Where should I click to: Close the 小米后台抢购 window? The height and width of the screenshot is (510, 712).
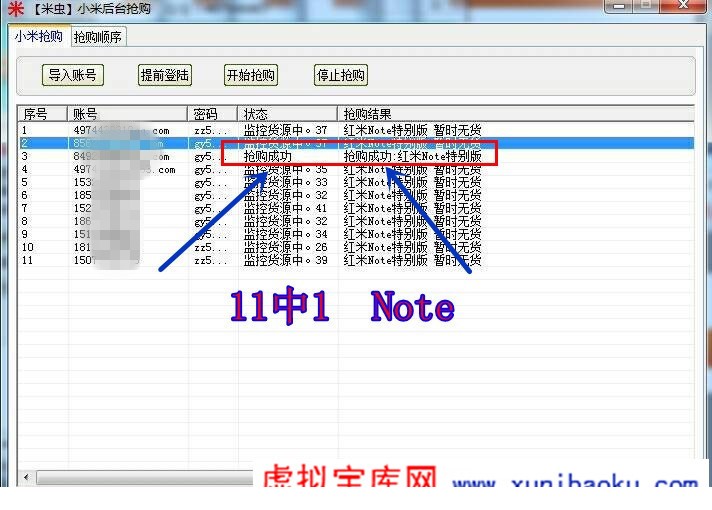683,5
